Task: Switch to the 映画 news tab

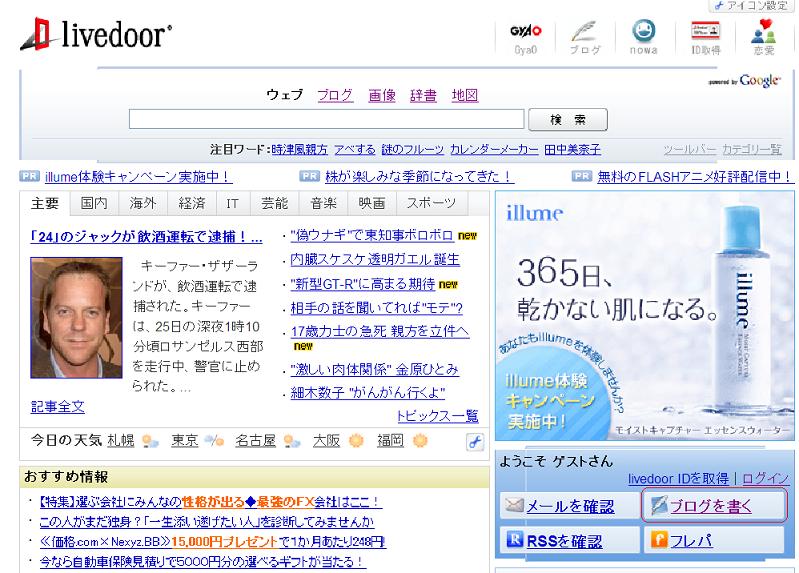Action: tap(371, 203)
